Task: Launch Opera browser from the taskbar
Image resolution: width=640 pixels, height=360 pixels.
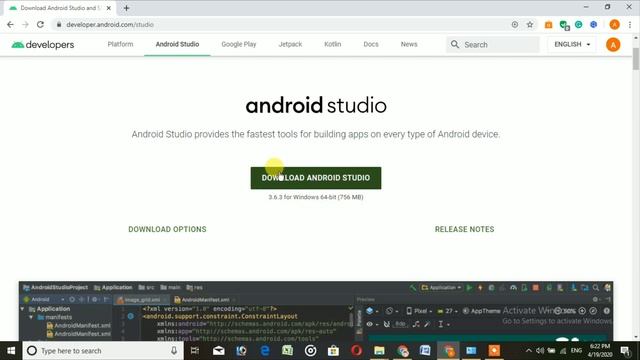Action: tap(356, 351)
